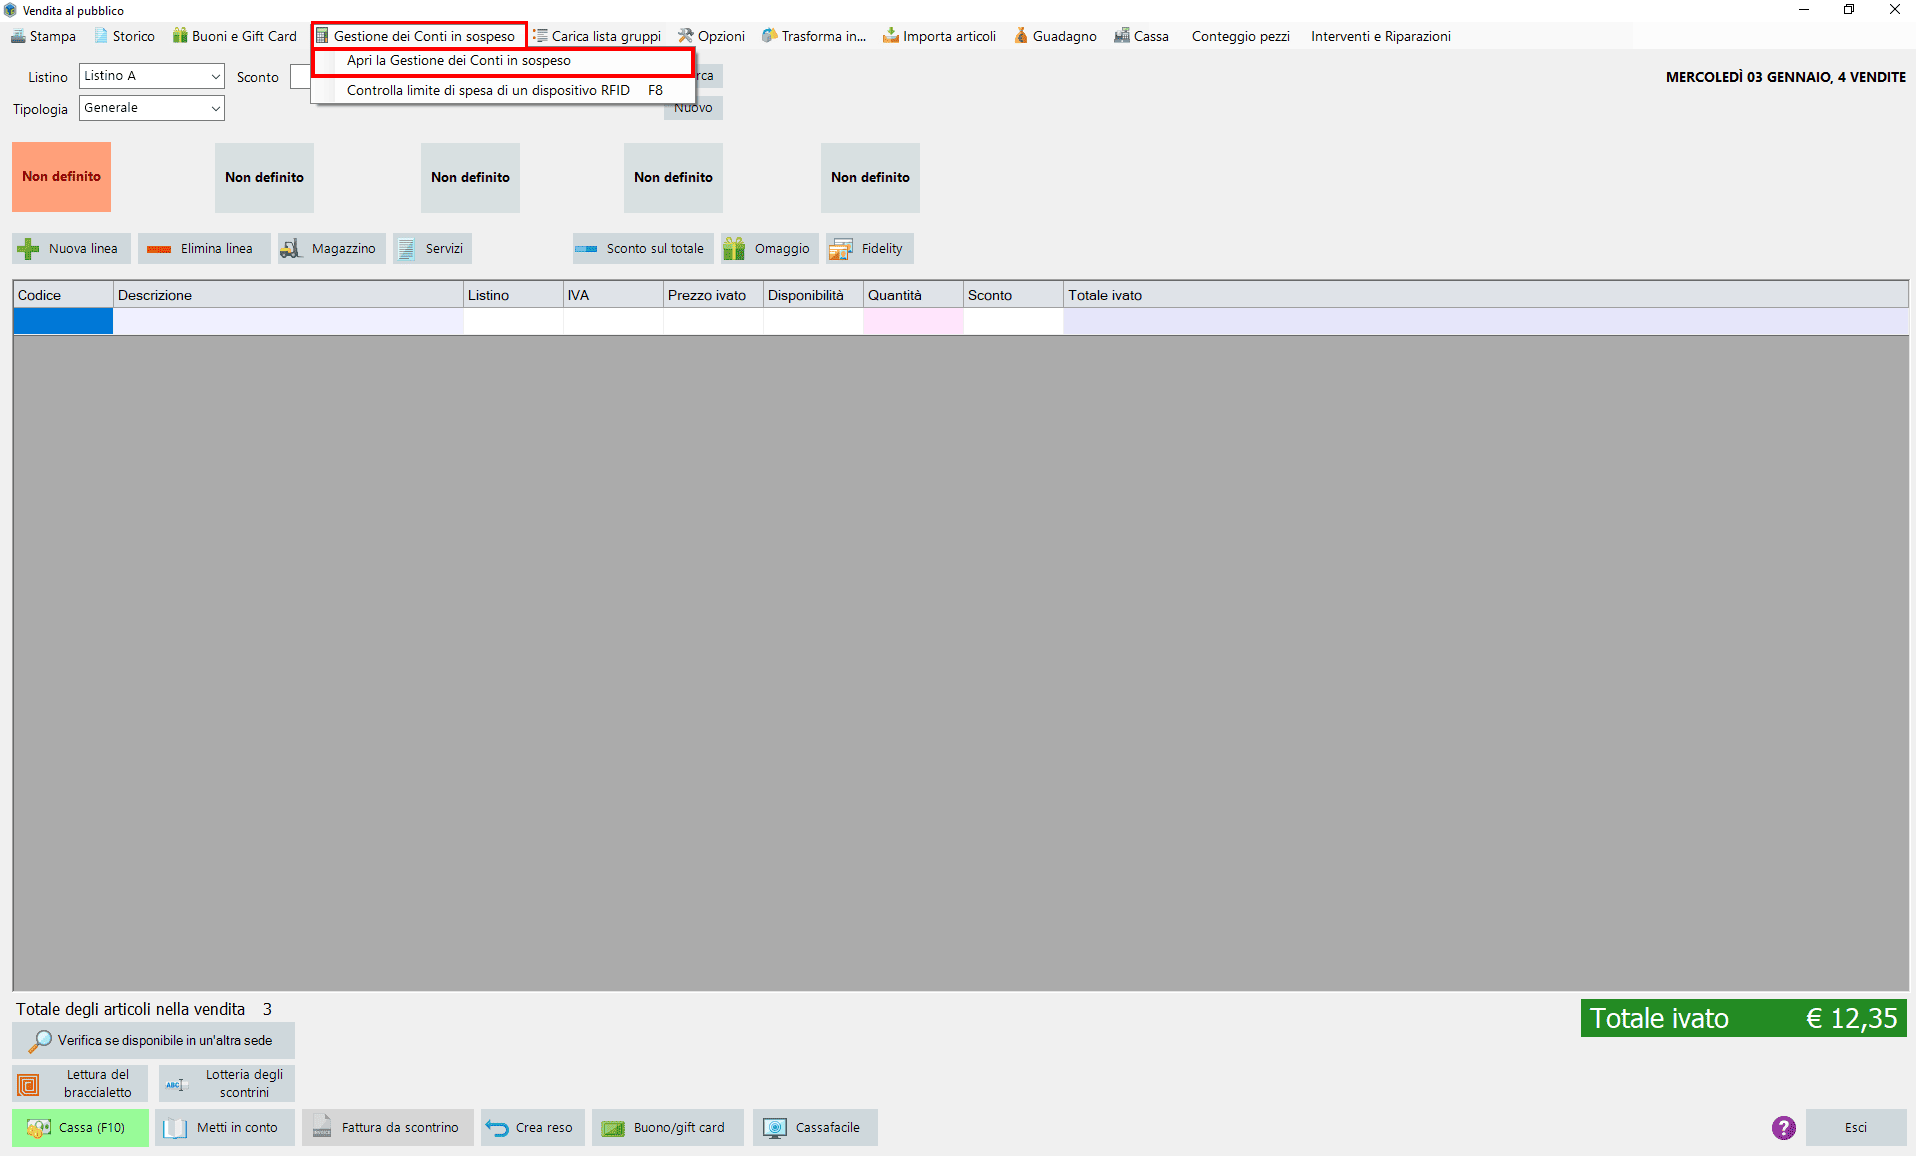Click the Magazzino forklift icon
Viewport: 1916px width, 1156px height.
290,249
